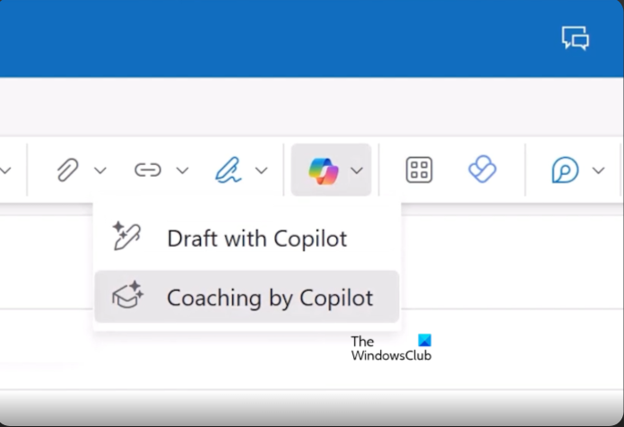Click the dropdown chevron left of paperclip
This screenshot has height=427, width=624.
click(x=5, y=171)
